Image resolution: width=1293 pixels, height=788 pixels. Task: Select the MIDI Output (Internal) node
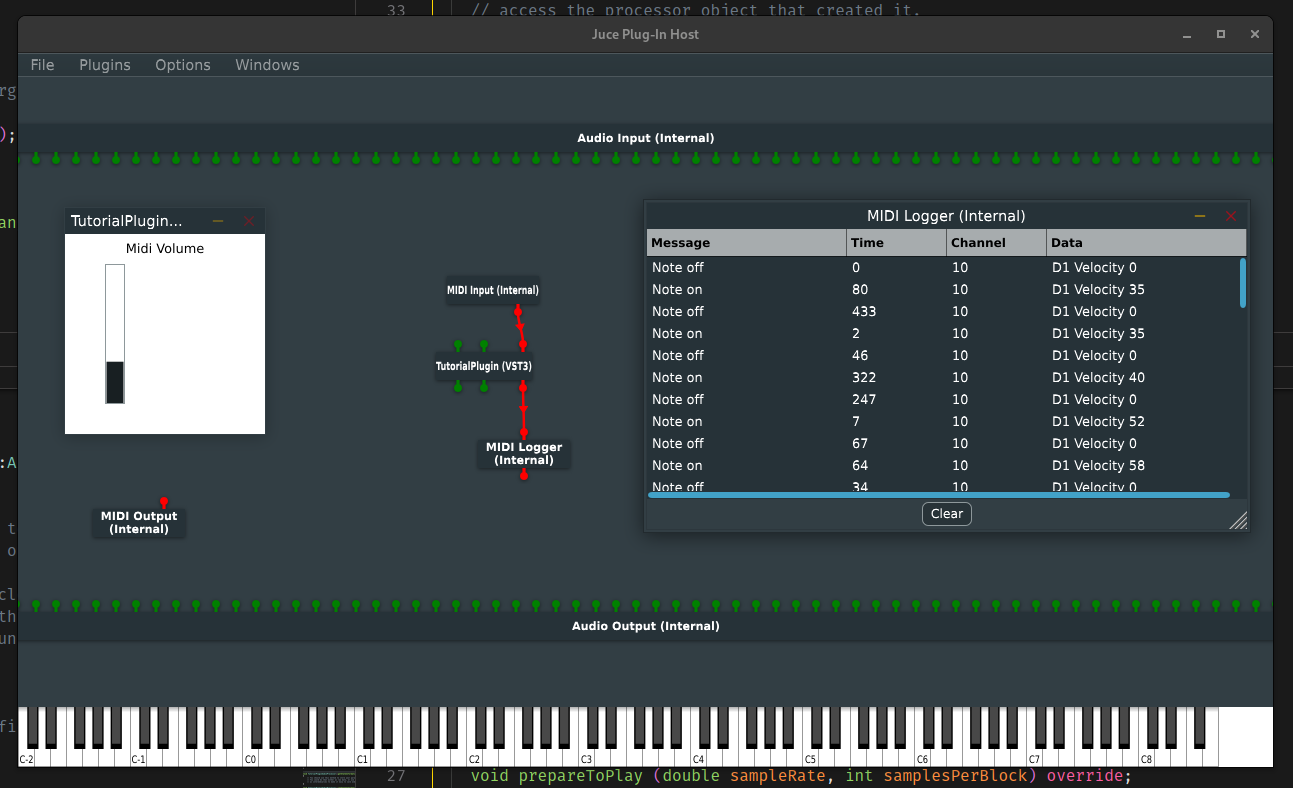pyautogui.click(x=139, y=523)
